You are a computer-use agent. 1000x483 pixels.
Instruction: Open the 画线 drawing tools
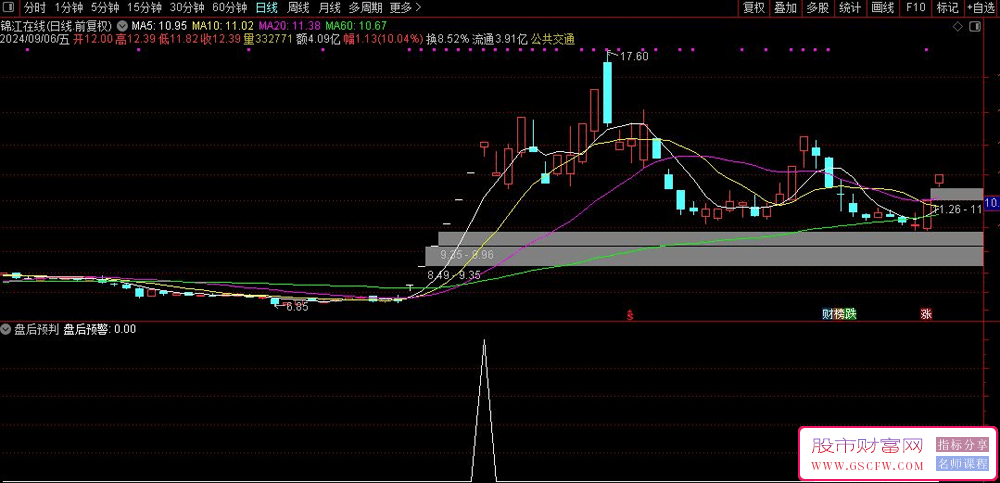pos(883,8)
